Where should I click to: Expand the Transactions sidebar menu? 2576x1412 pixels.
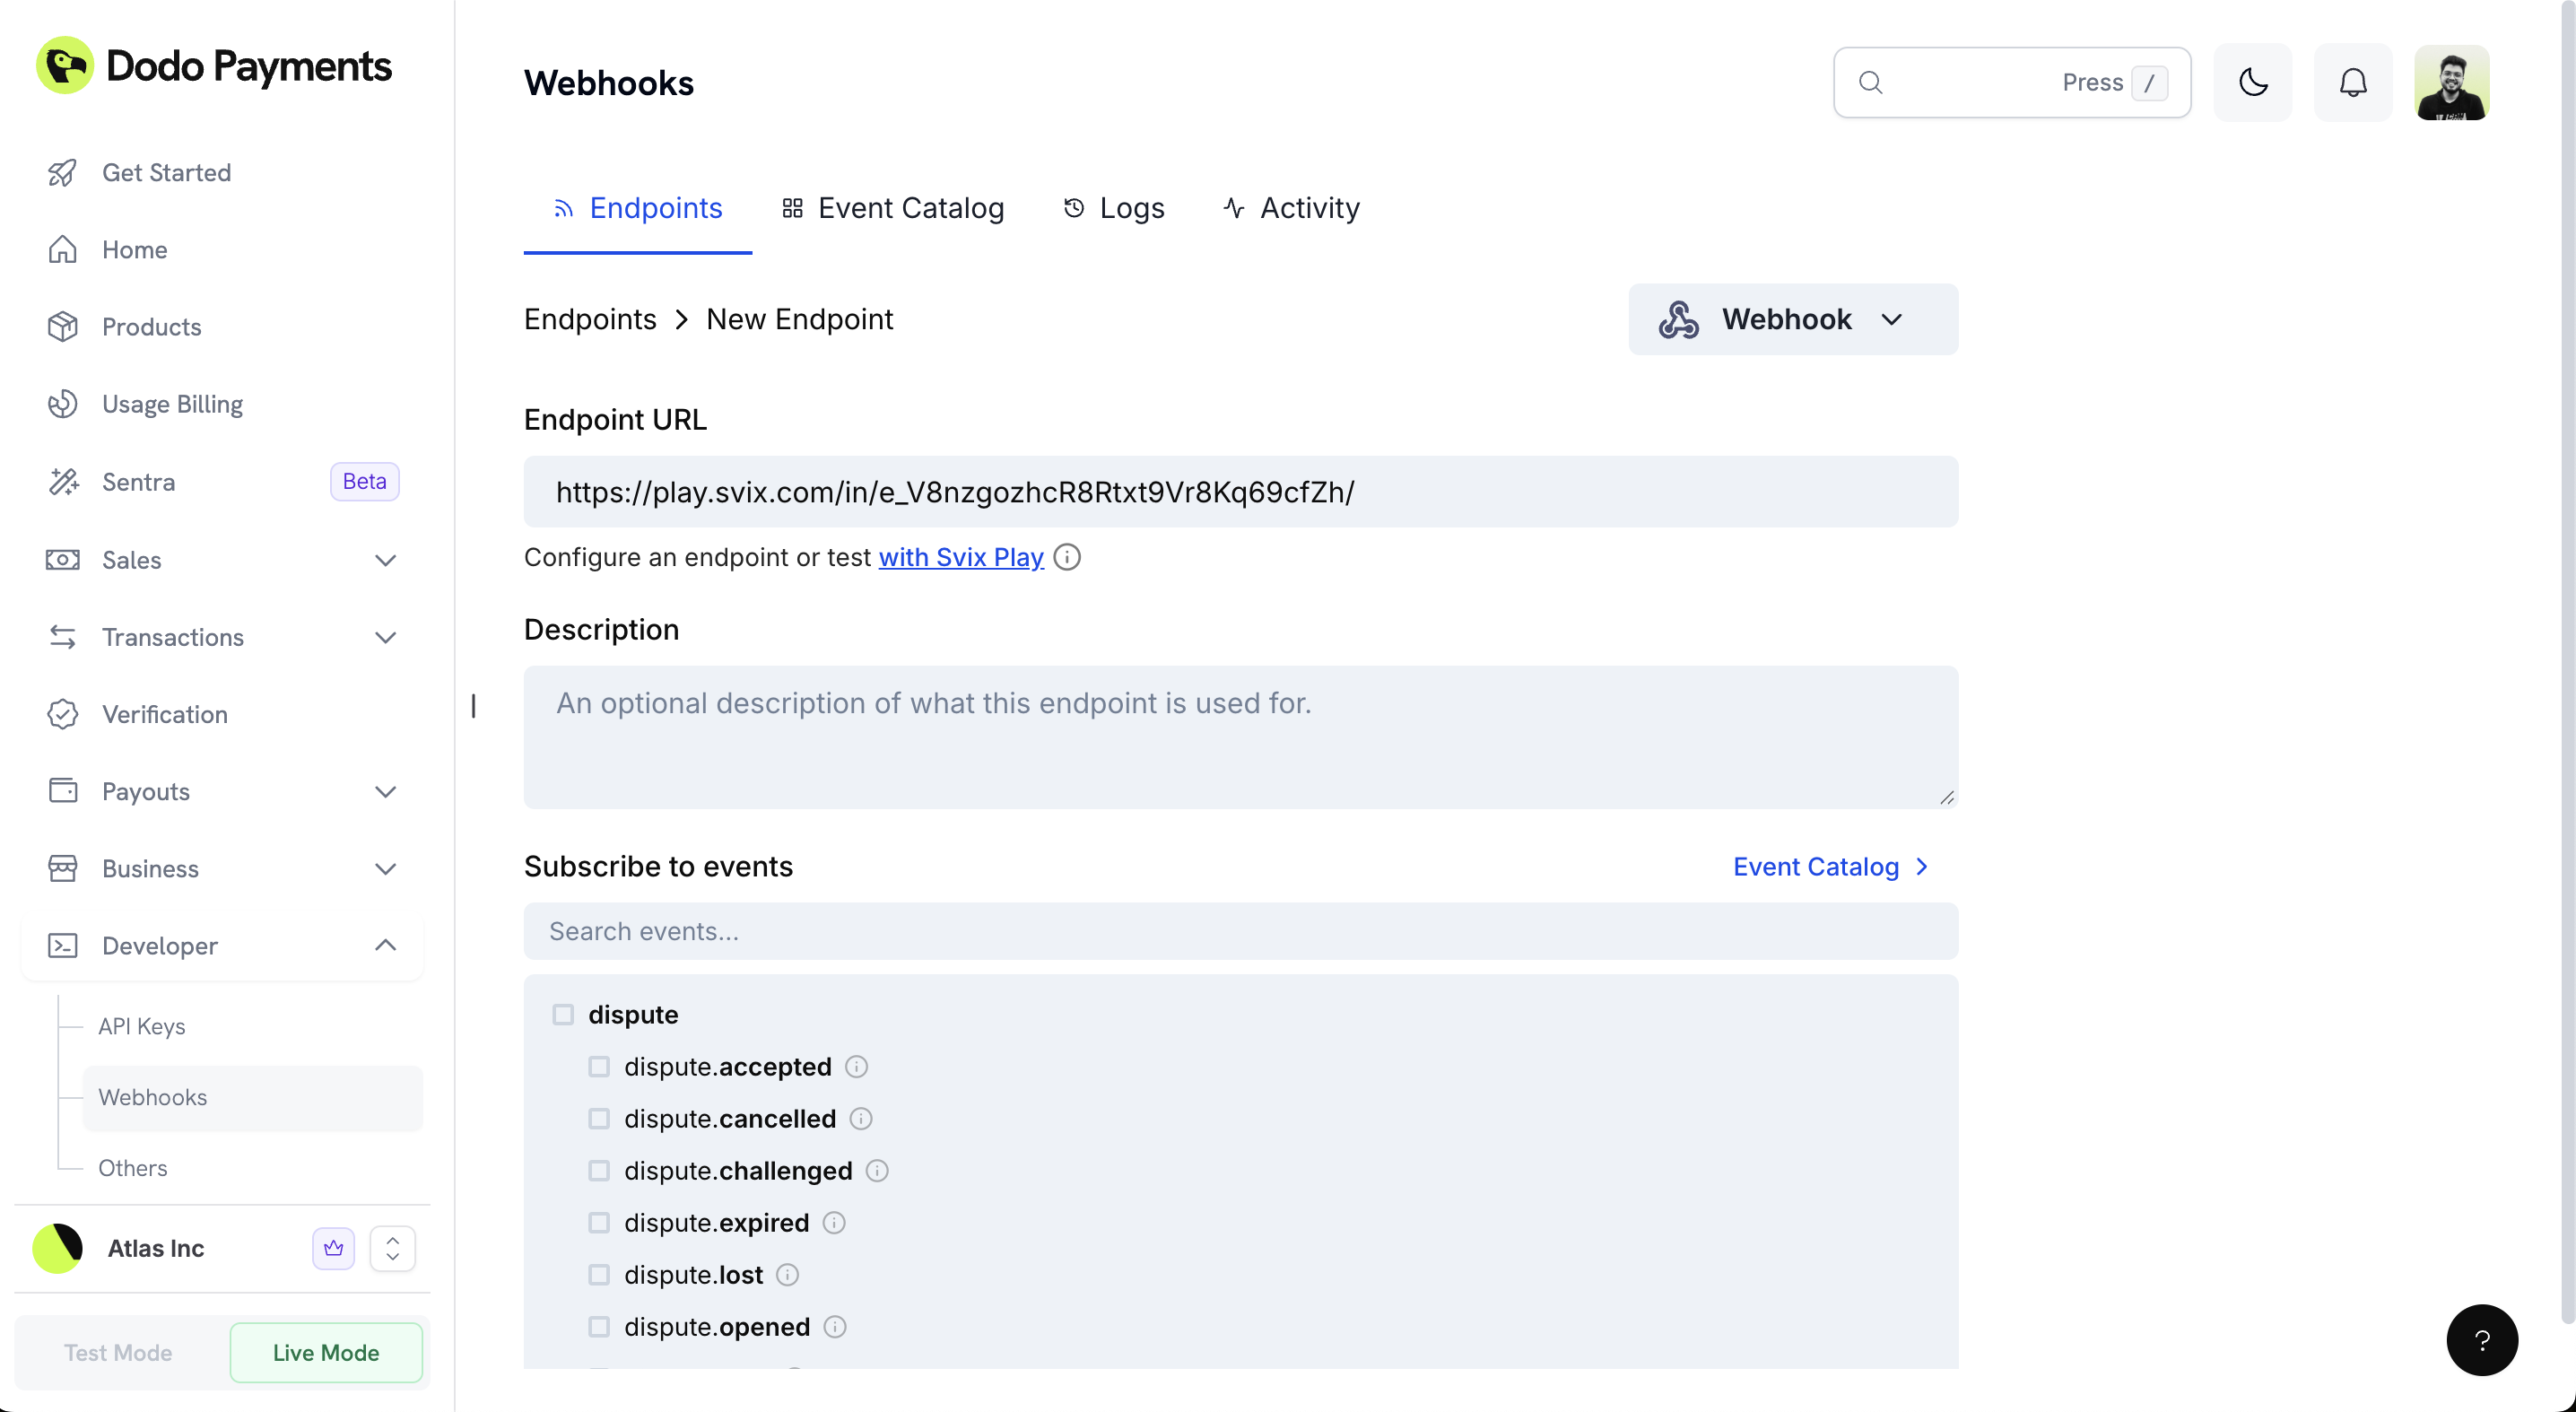pyautogui.click(x=385, y=637)
